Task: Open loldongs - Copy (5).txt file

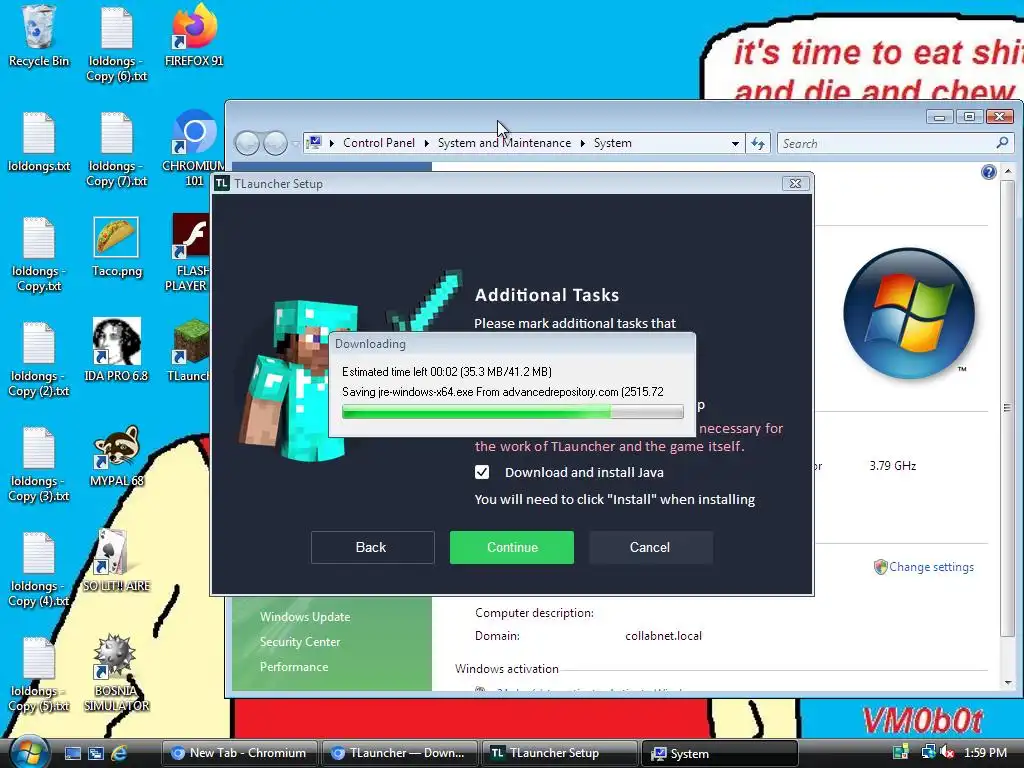Action: 39,675
